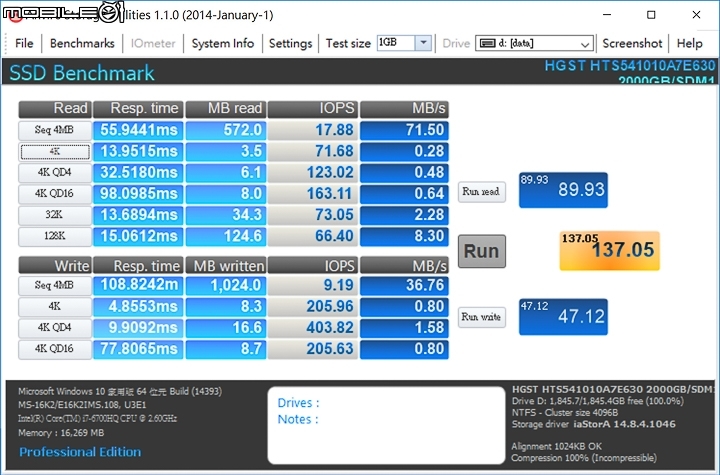Minimize the application window

pos(607,15)
